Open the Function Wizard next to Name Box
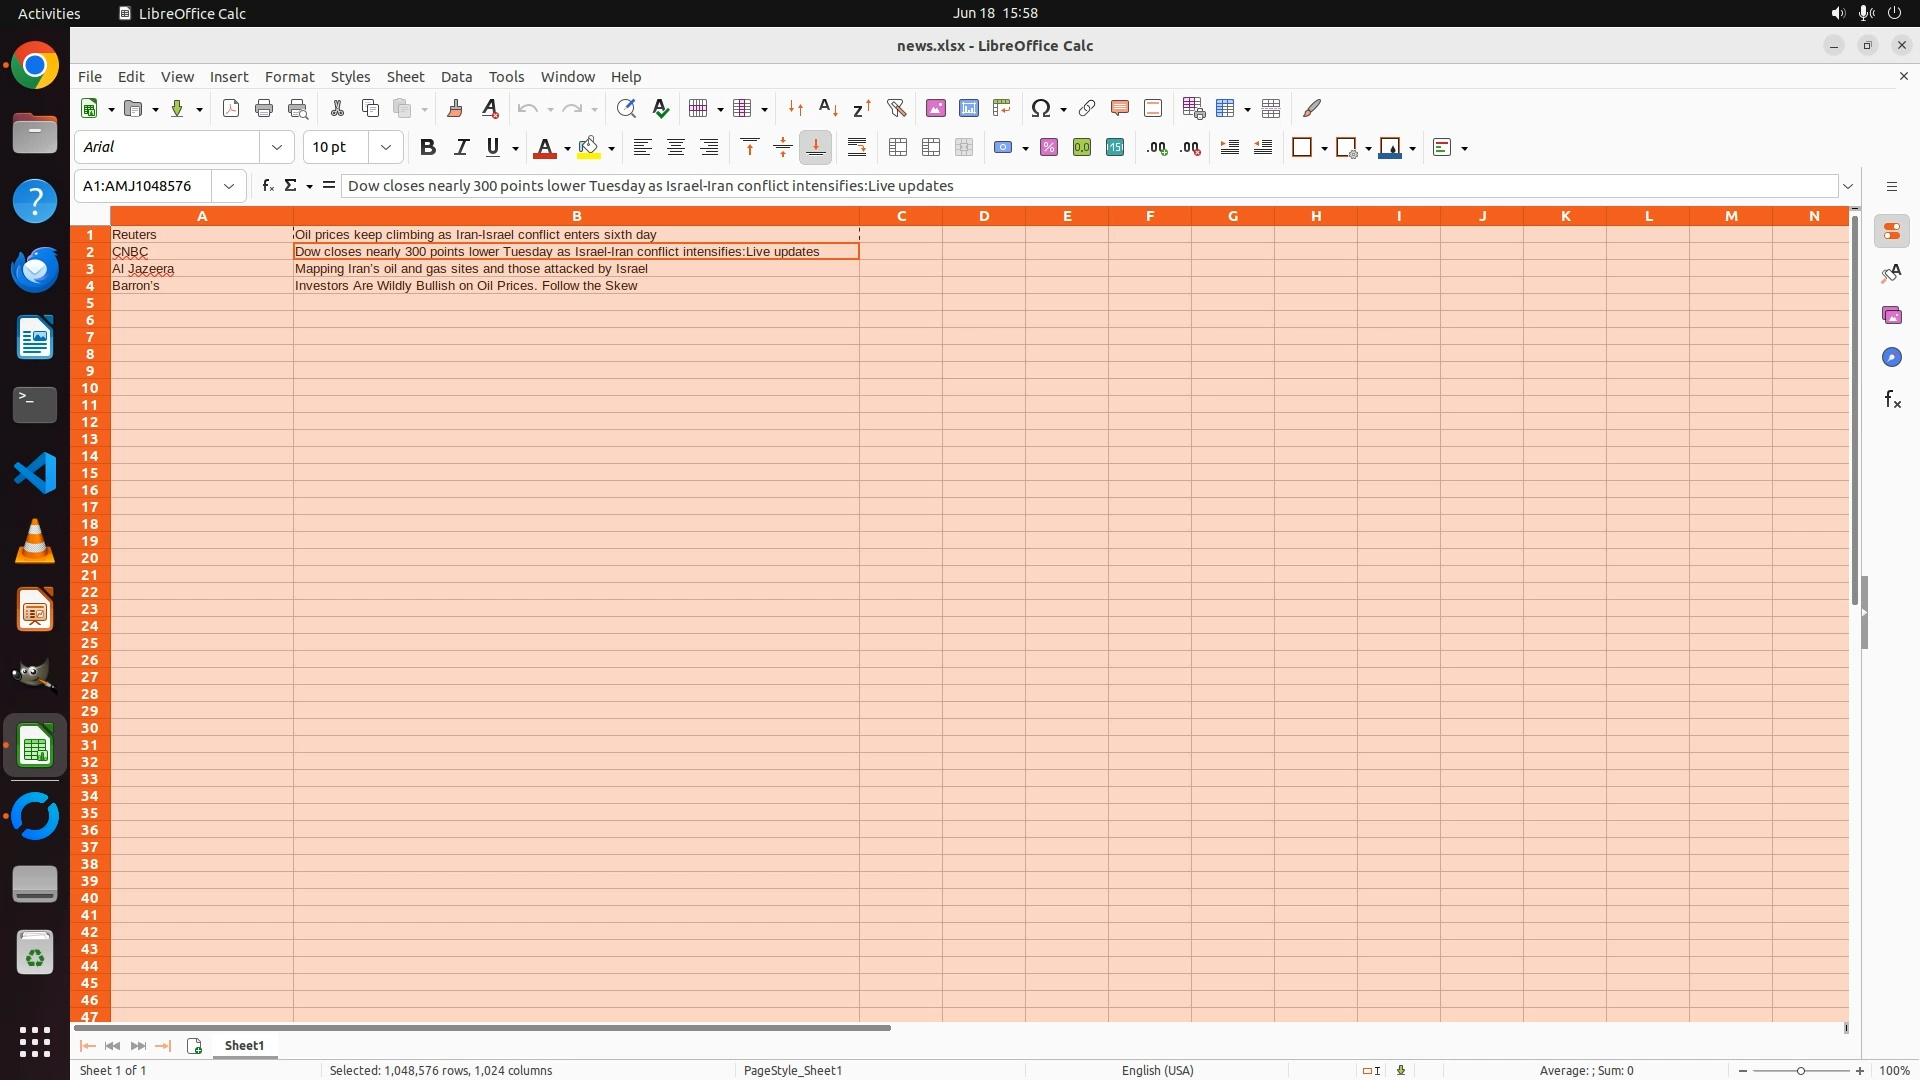The width and height of the screenshot is (1920, 1080). 267,186
